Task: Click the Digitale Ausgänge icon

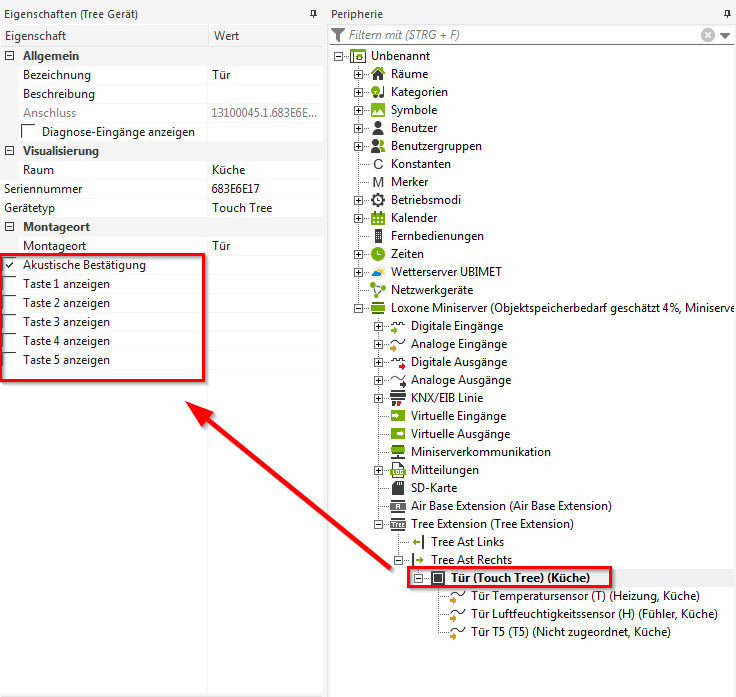Action: pos(398,362)
